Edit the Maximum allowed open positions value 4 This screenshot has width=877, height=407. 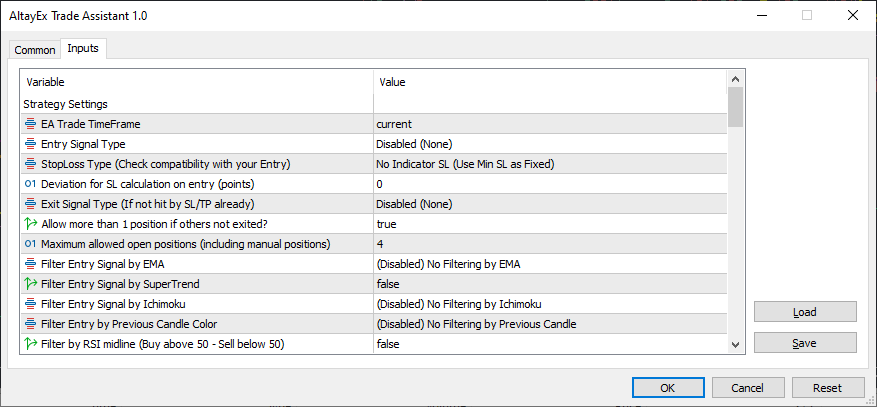[550, 244]
